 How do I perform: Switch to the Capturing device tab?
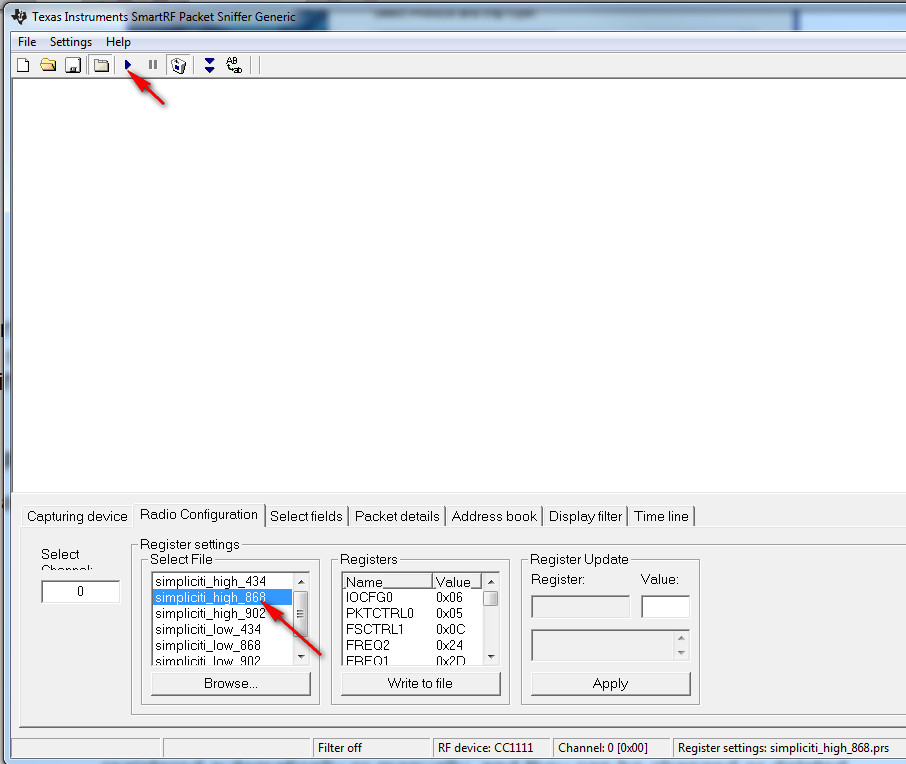77,516
